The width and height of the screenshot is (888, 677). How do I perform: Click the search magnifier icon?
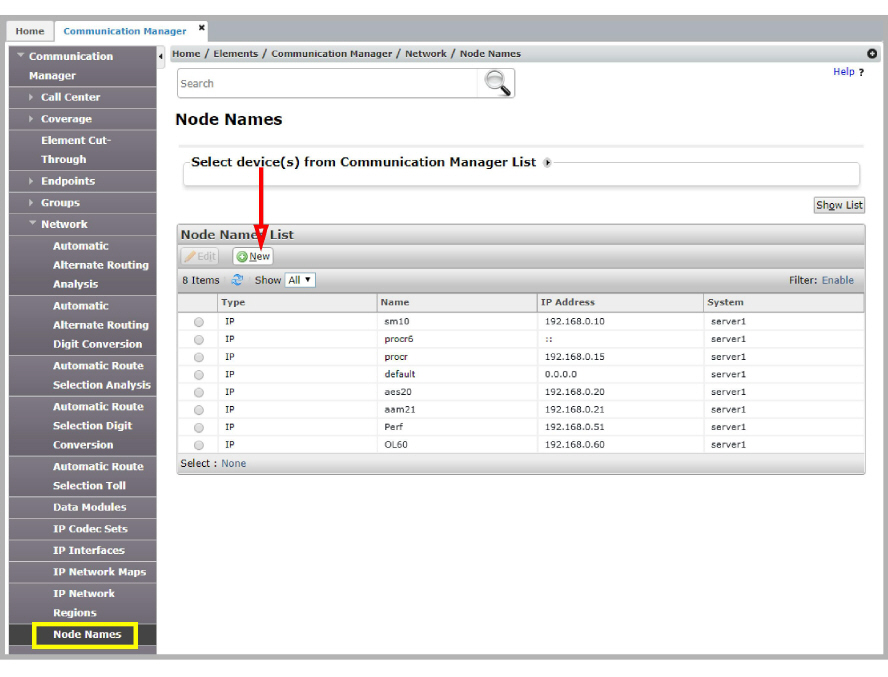(x=497, y=83)
